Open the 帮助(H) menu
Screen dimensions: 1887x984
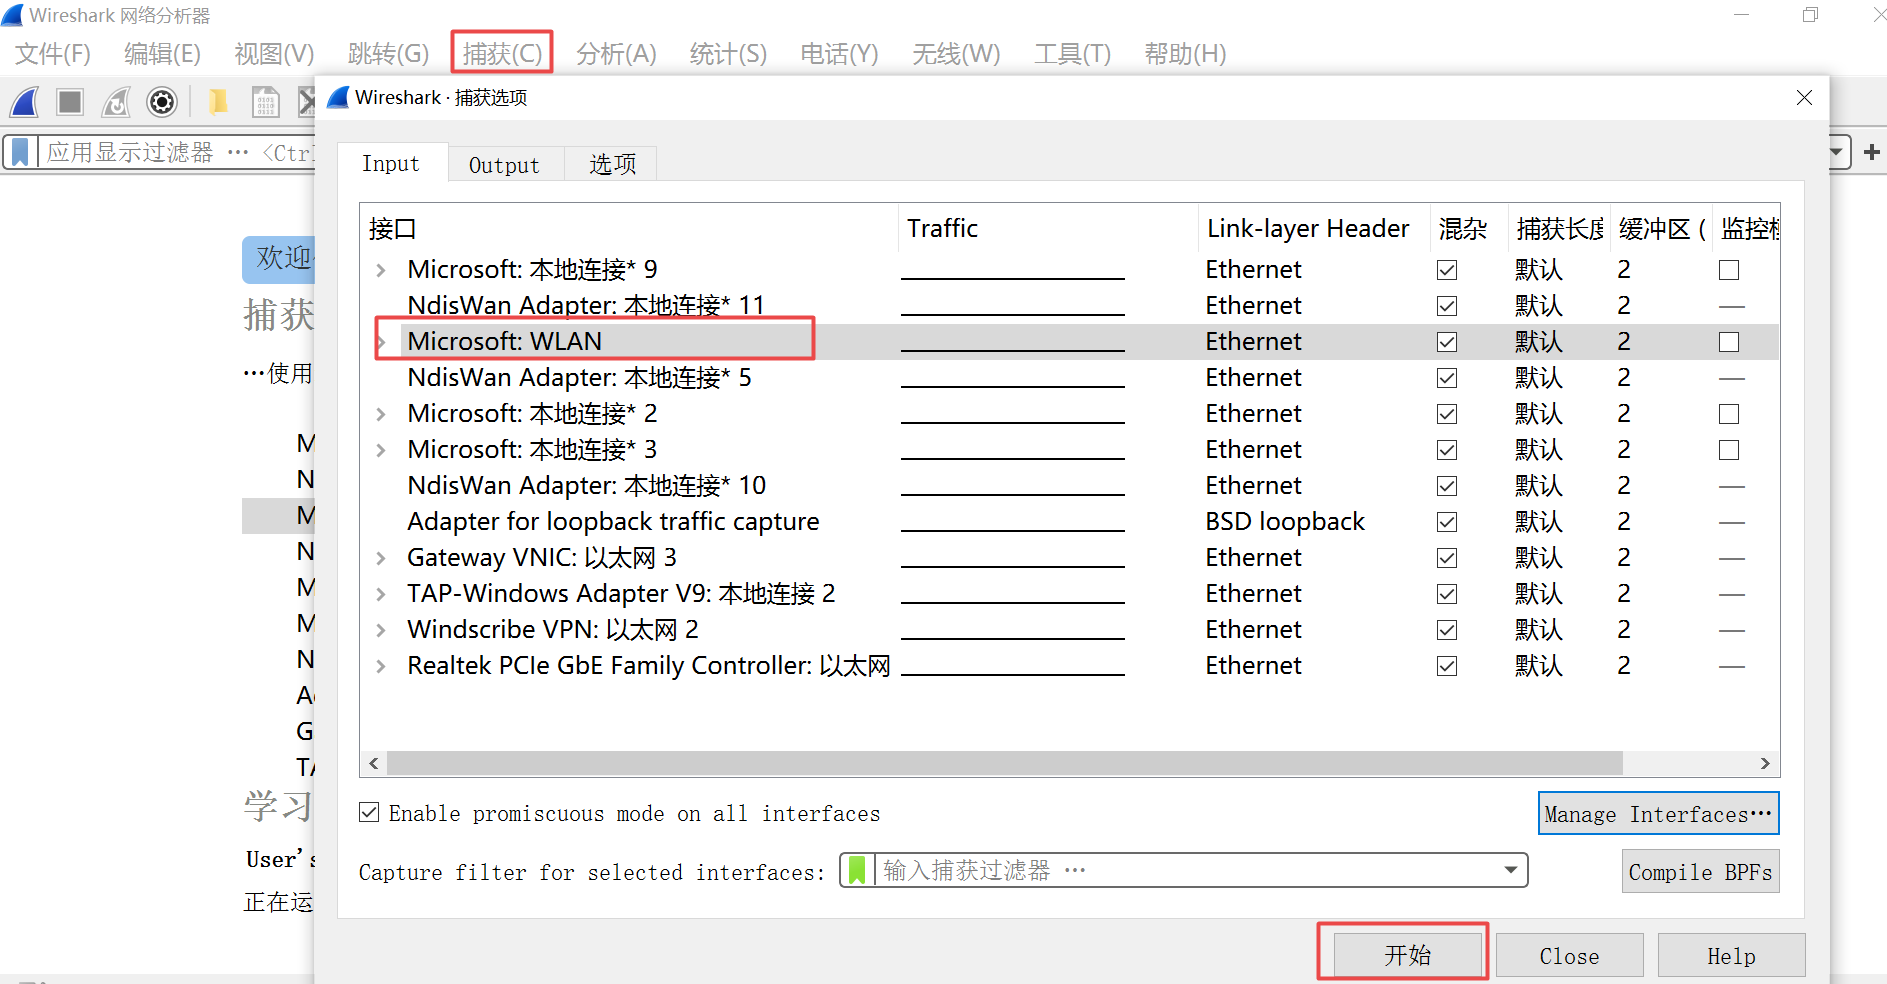[x=1185, y=54]
